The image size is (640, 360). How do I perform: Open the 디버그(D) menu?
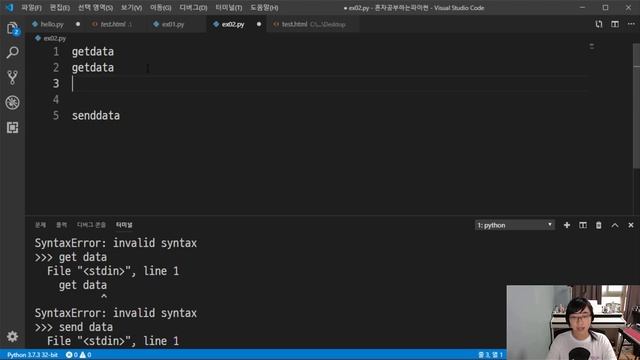tap(193, 8)
